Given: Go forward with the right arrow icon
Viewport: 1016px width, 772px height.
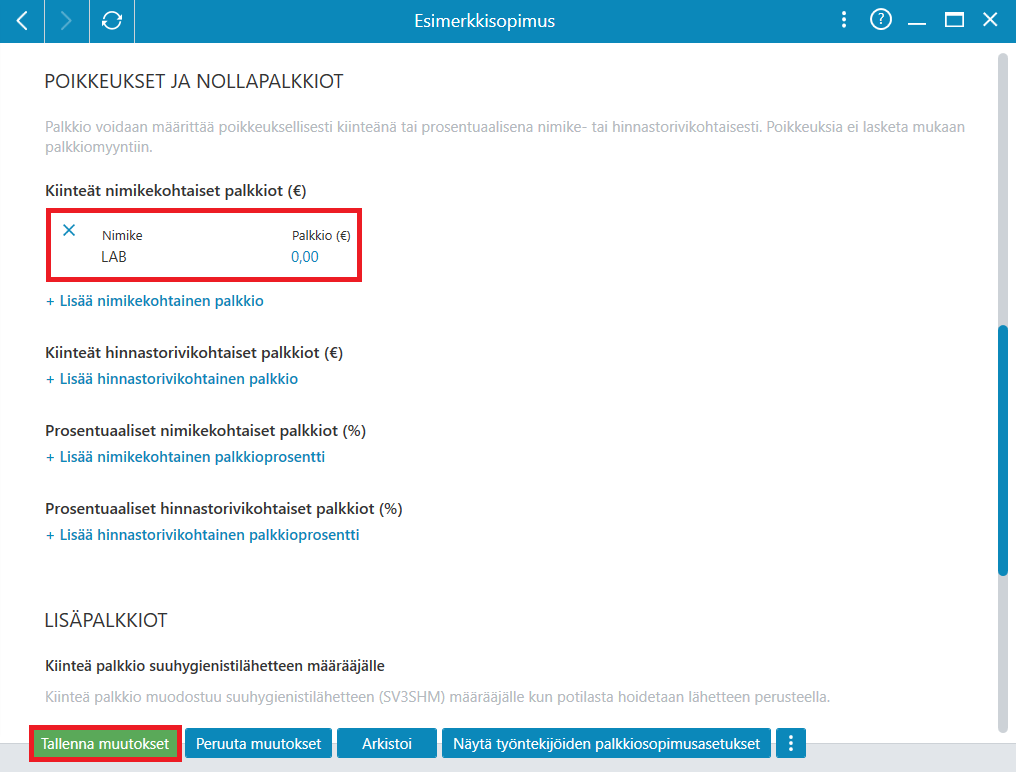Looking at the screenshot, I should pyautogui.click(x=67, y=21).
